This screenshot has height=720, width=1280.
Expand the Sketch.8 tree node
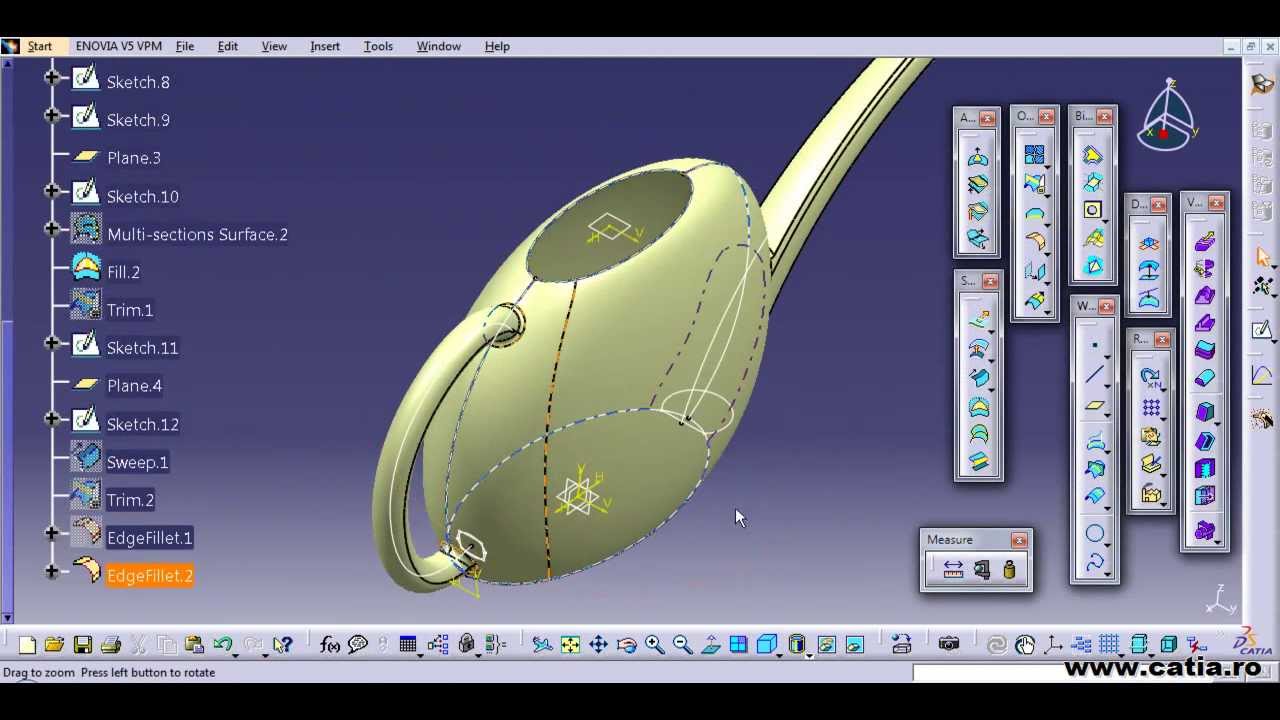click(x=52, y=77)
